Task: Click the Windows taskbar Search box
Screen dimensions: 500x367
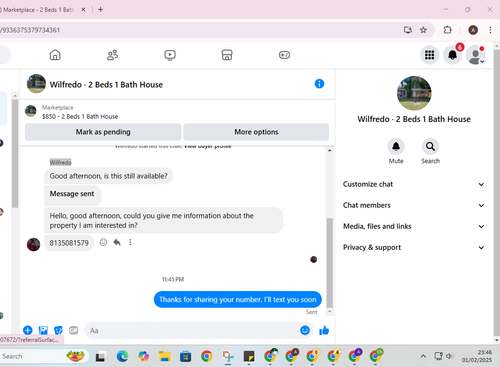Action: click(43, 356)
